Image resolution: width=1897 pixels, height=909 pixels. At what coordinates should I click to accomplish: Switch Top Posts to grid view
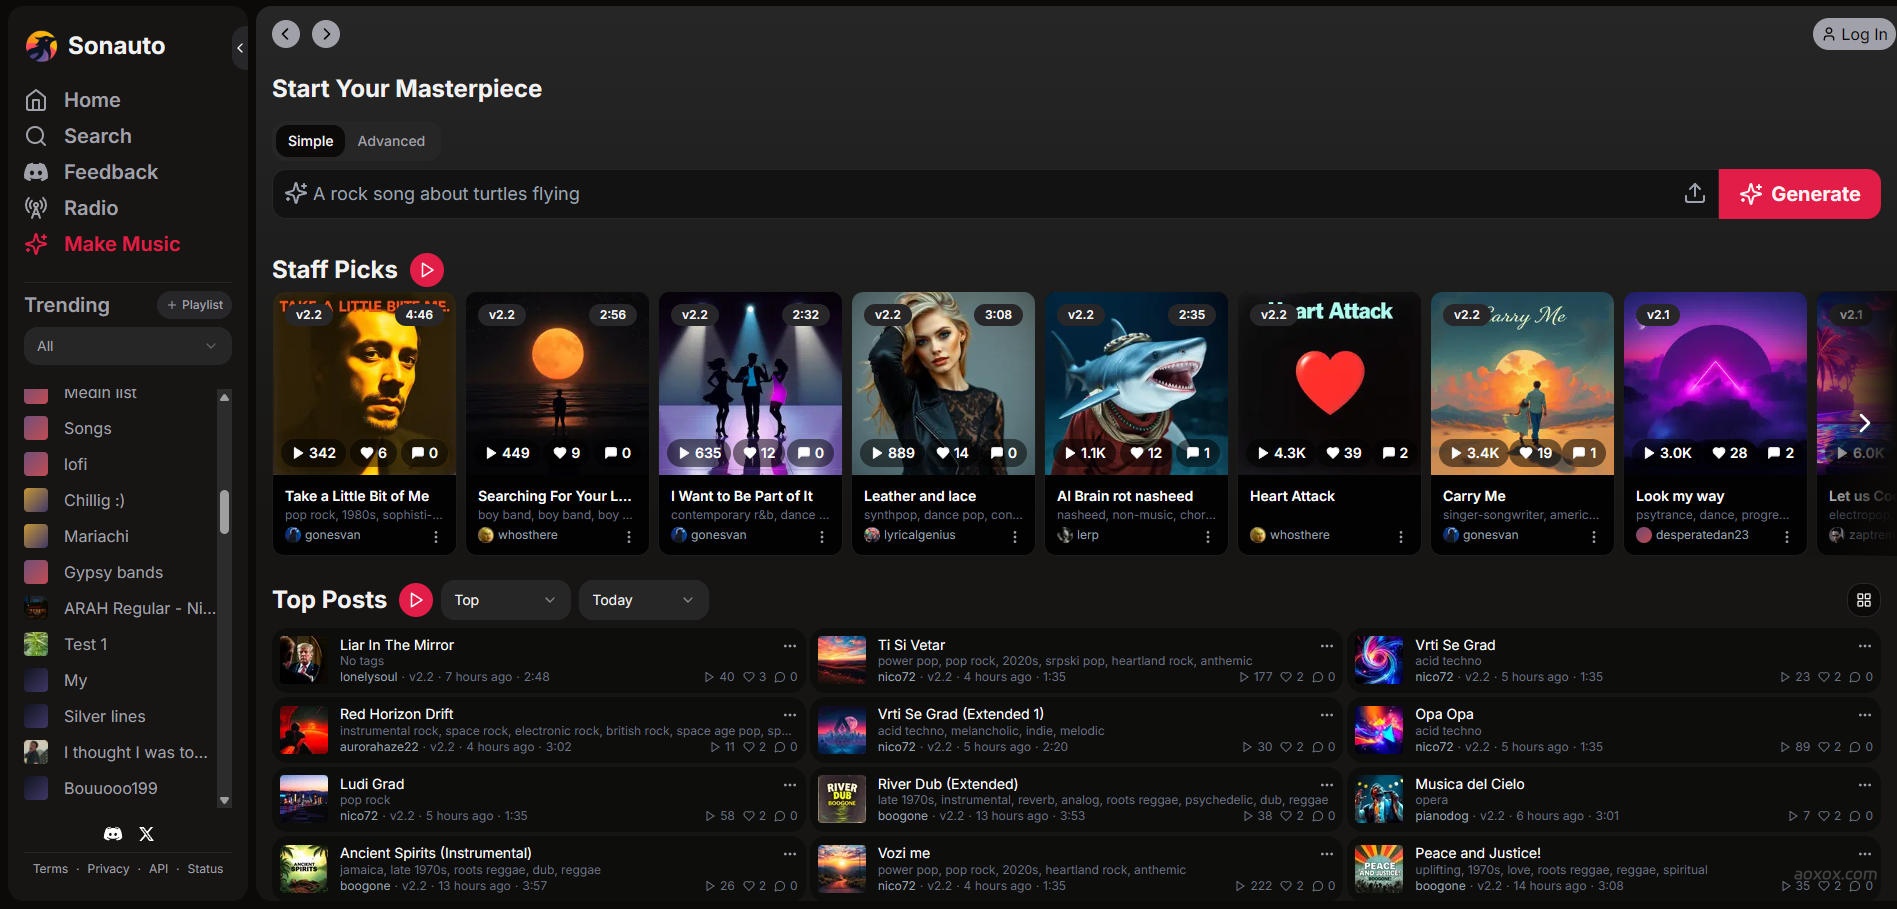click(x=1863, y=600)
